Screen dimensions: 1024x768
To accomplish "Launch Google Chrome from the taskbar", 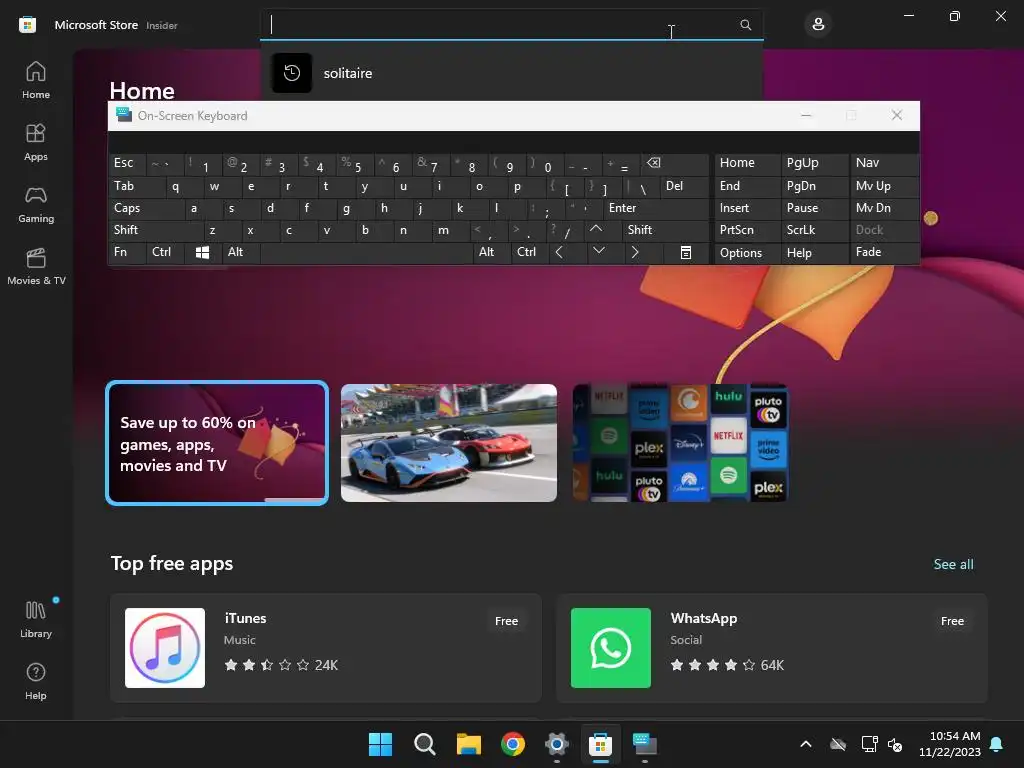I will 513,744.
